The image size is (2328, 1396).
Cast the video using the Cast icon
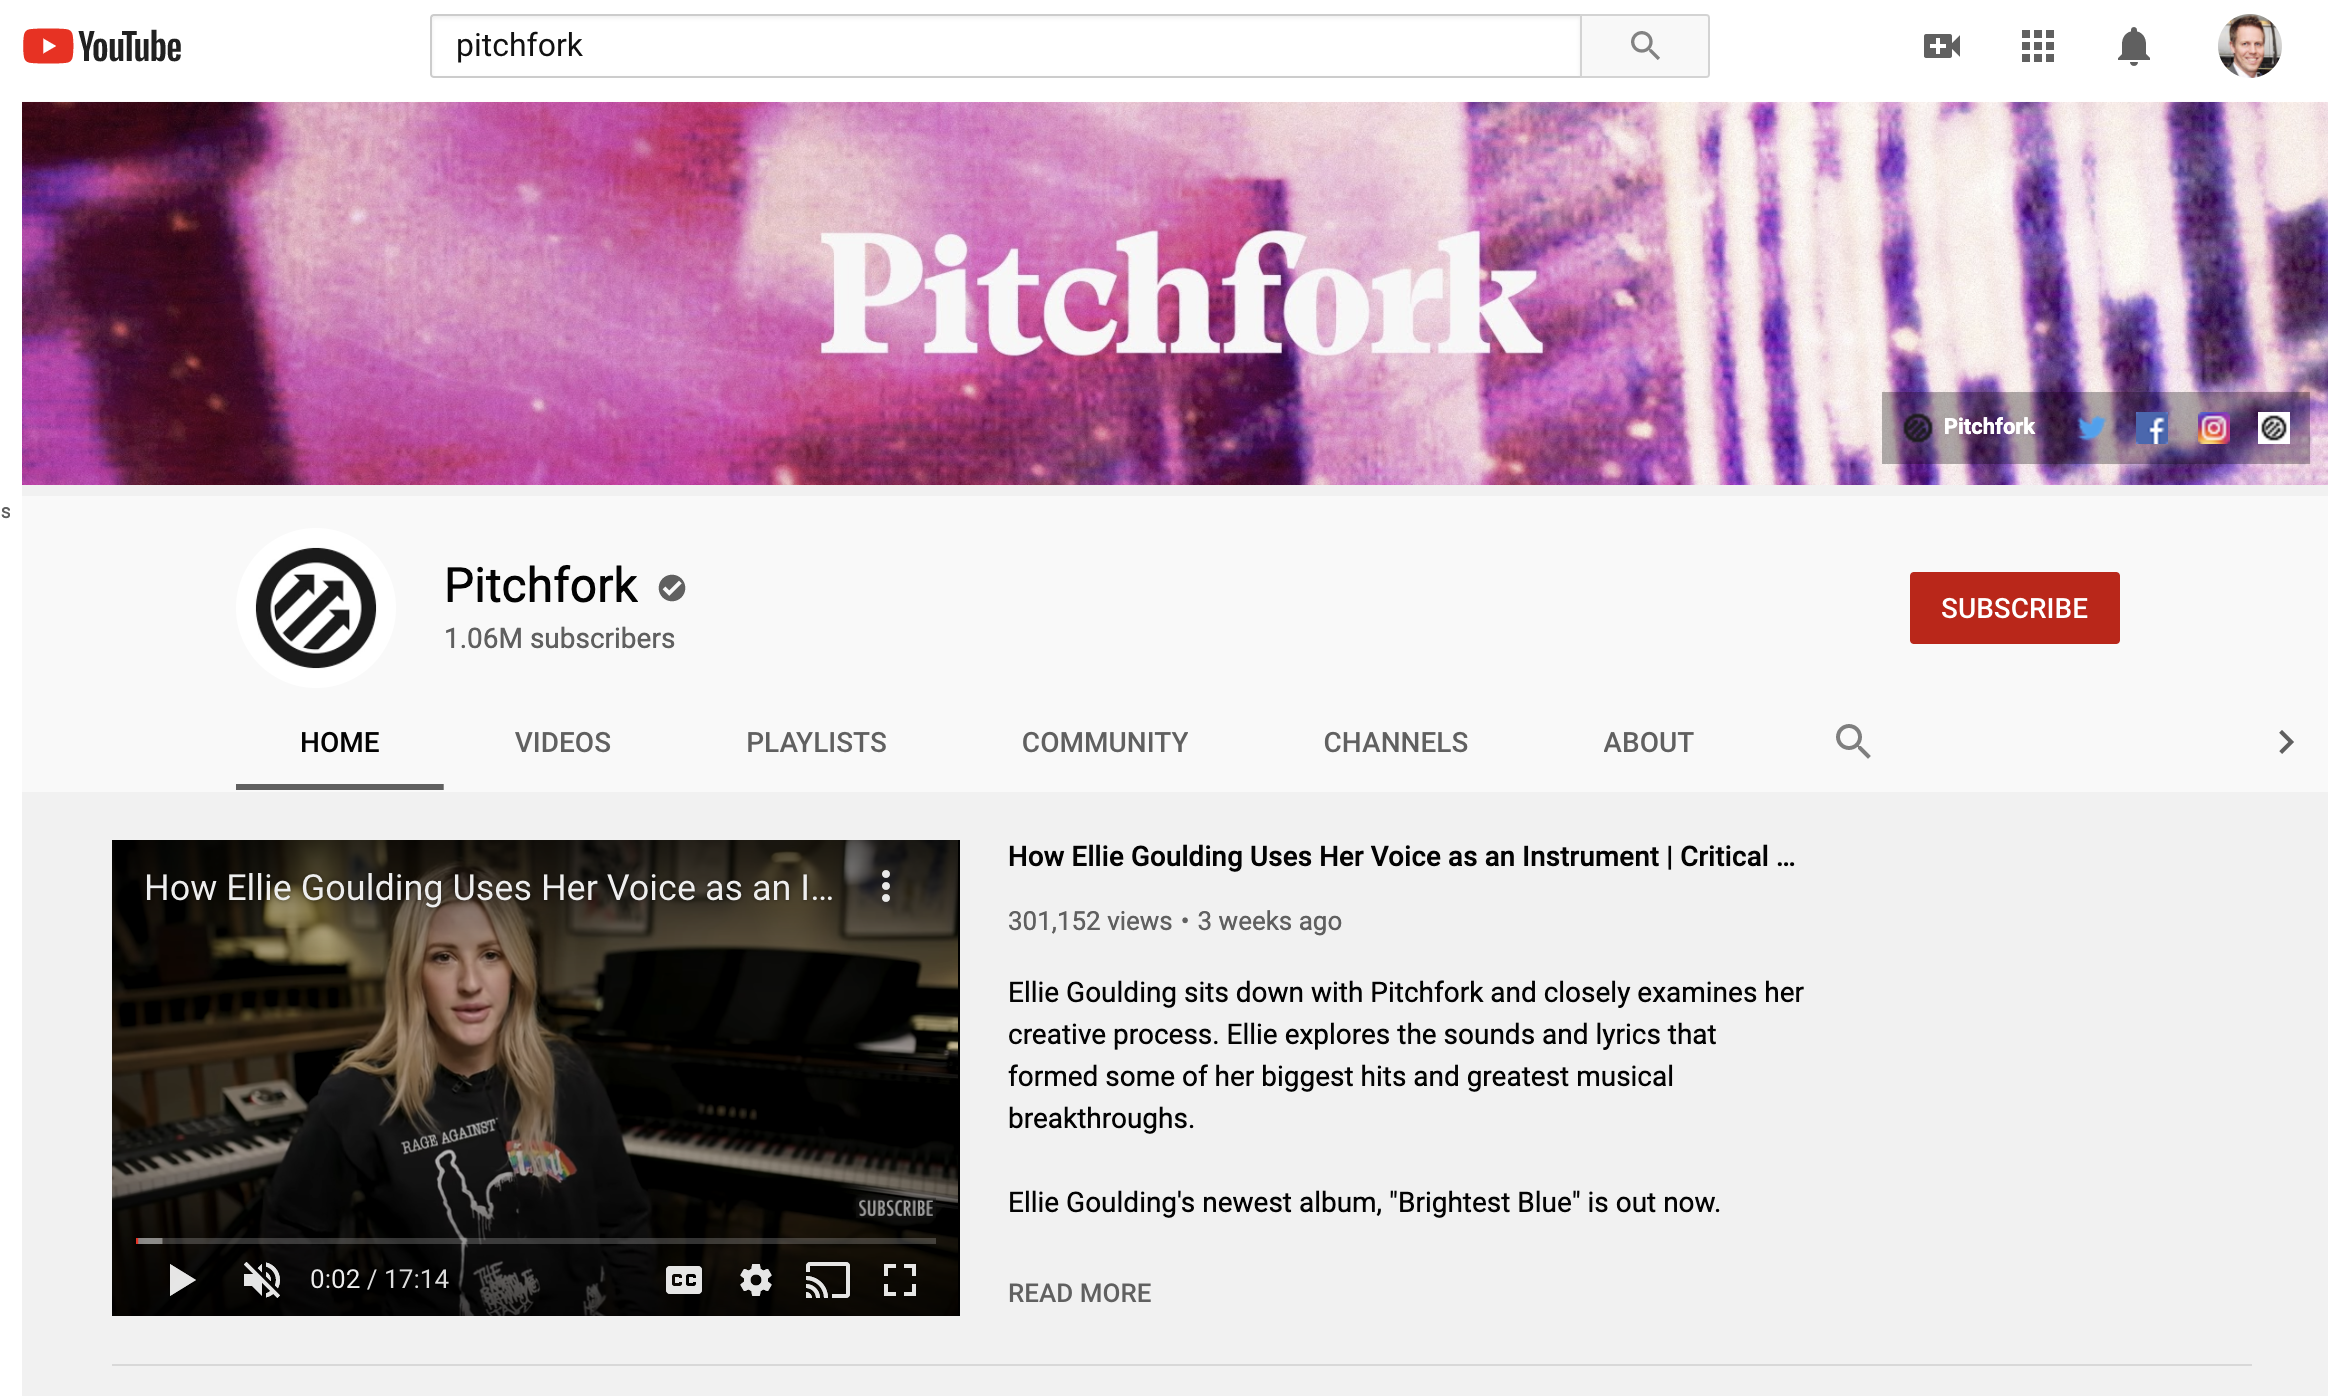tap(828, 1280)
